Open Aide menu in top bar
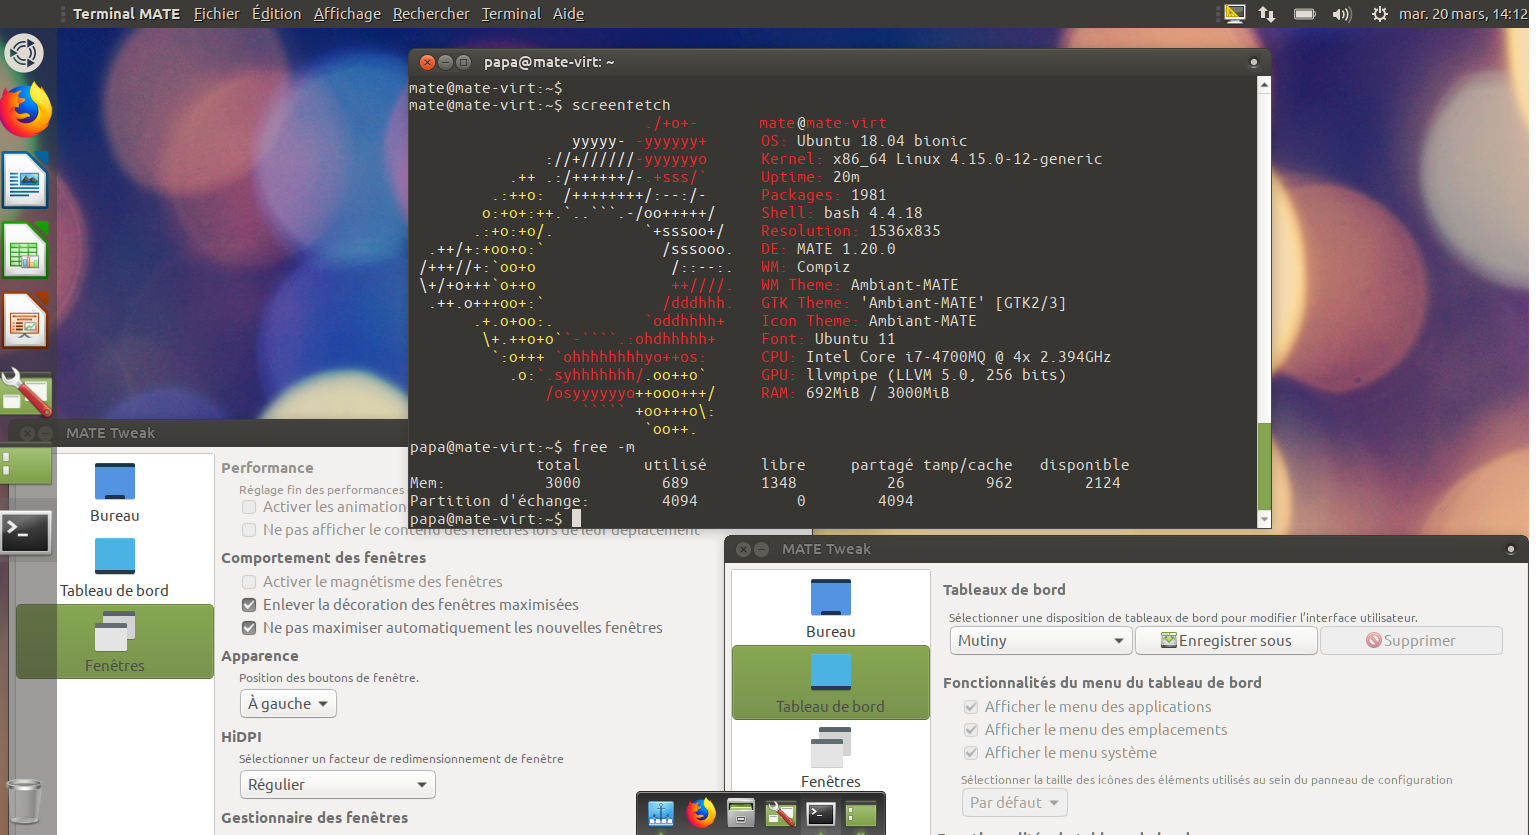This screenshot has height=835, width=1536. pos(568,14)
